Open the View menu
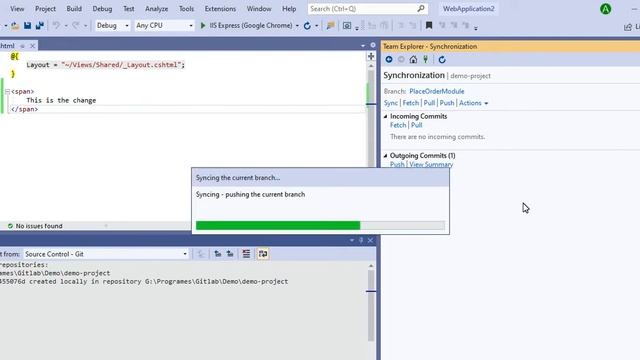This screenshot has height=360, width=640. 17,9
